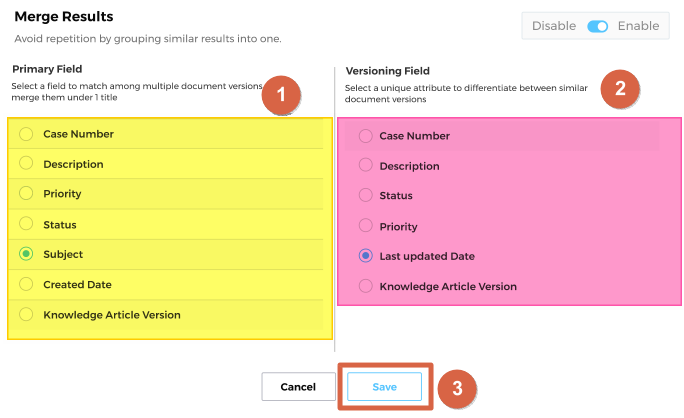Click the Cancel button
This screenshot has height=418, width=684.
(x=298, y=387)
